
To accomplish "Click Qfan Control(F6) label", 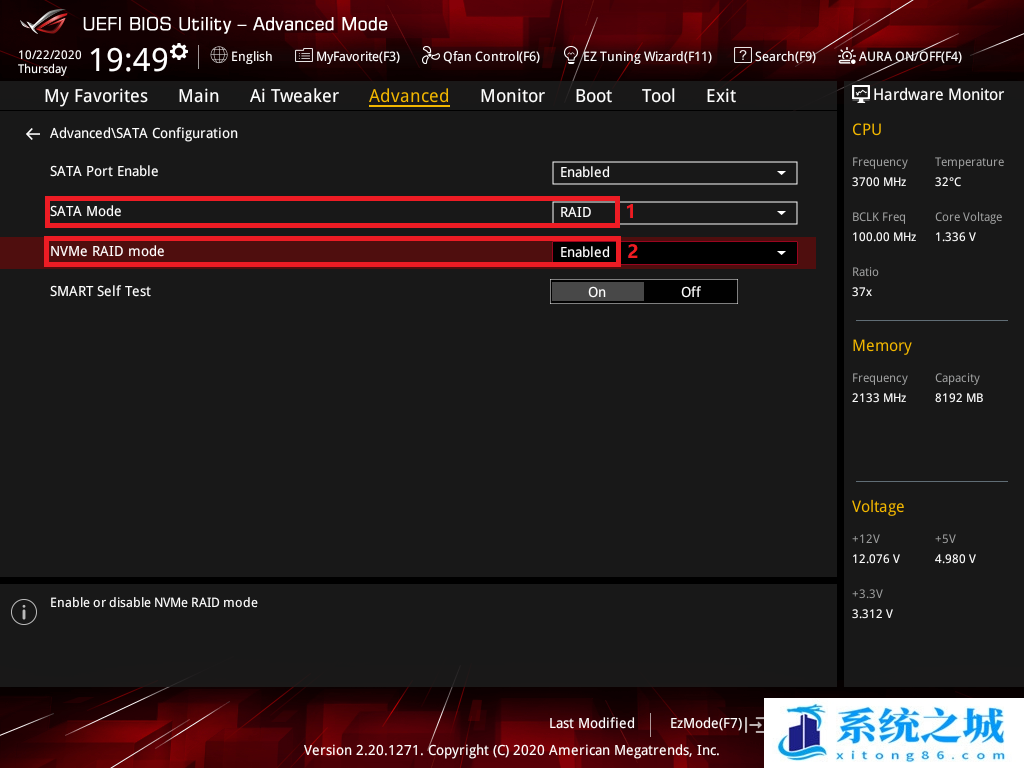I will click(x=491, y=56).
